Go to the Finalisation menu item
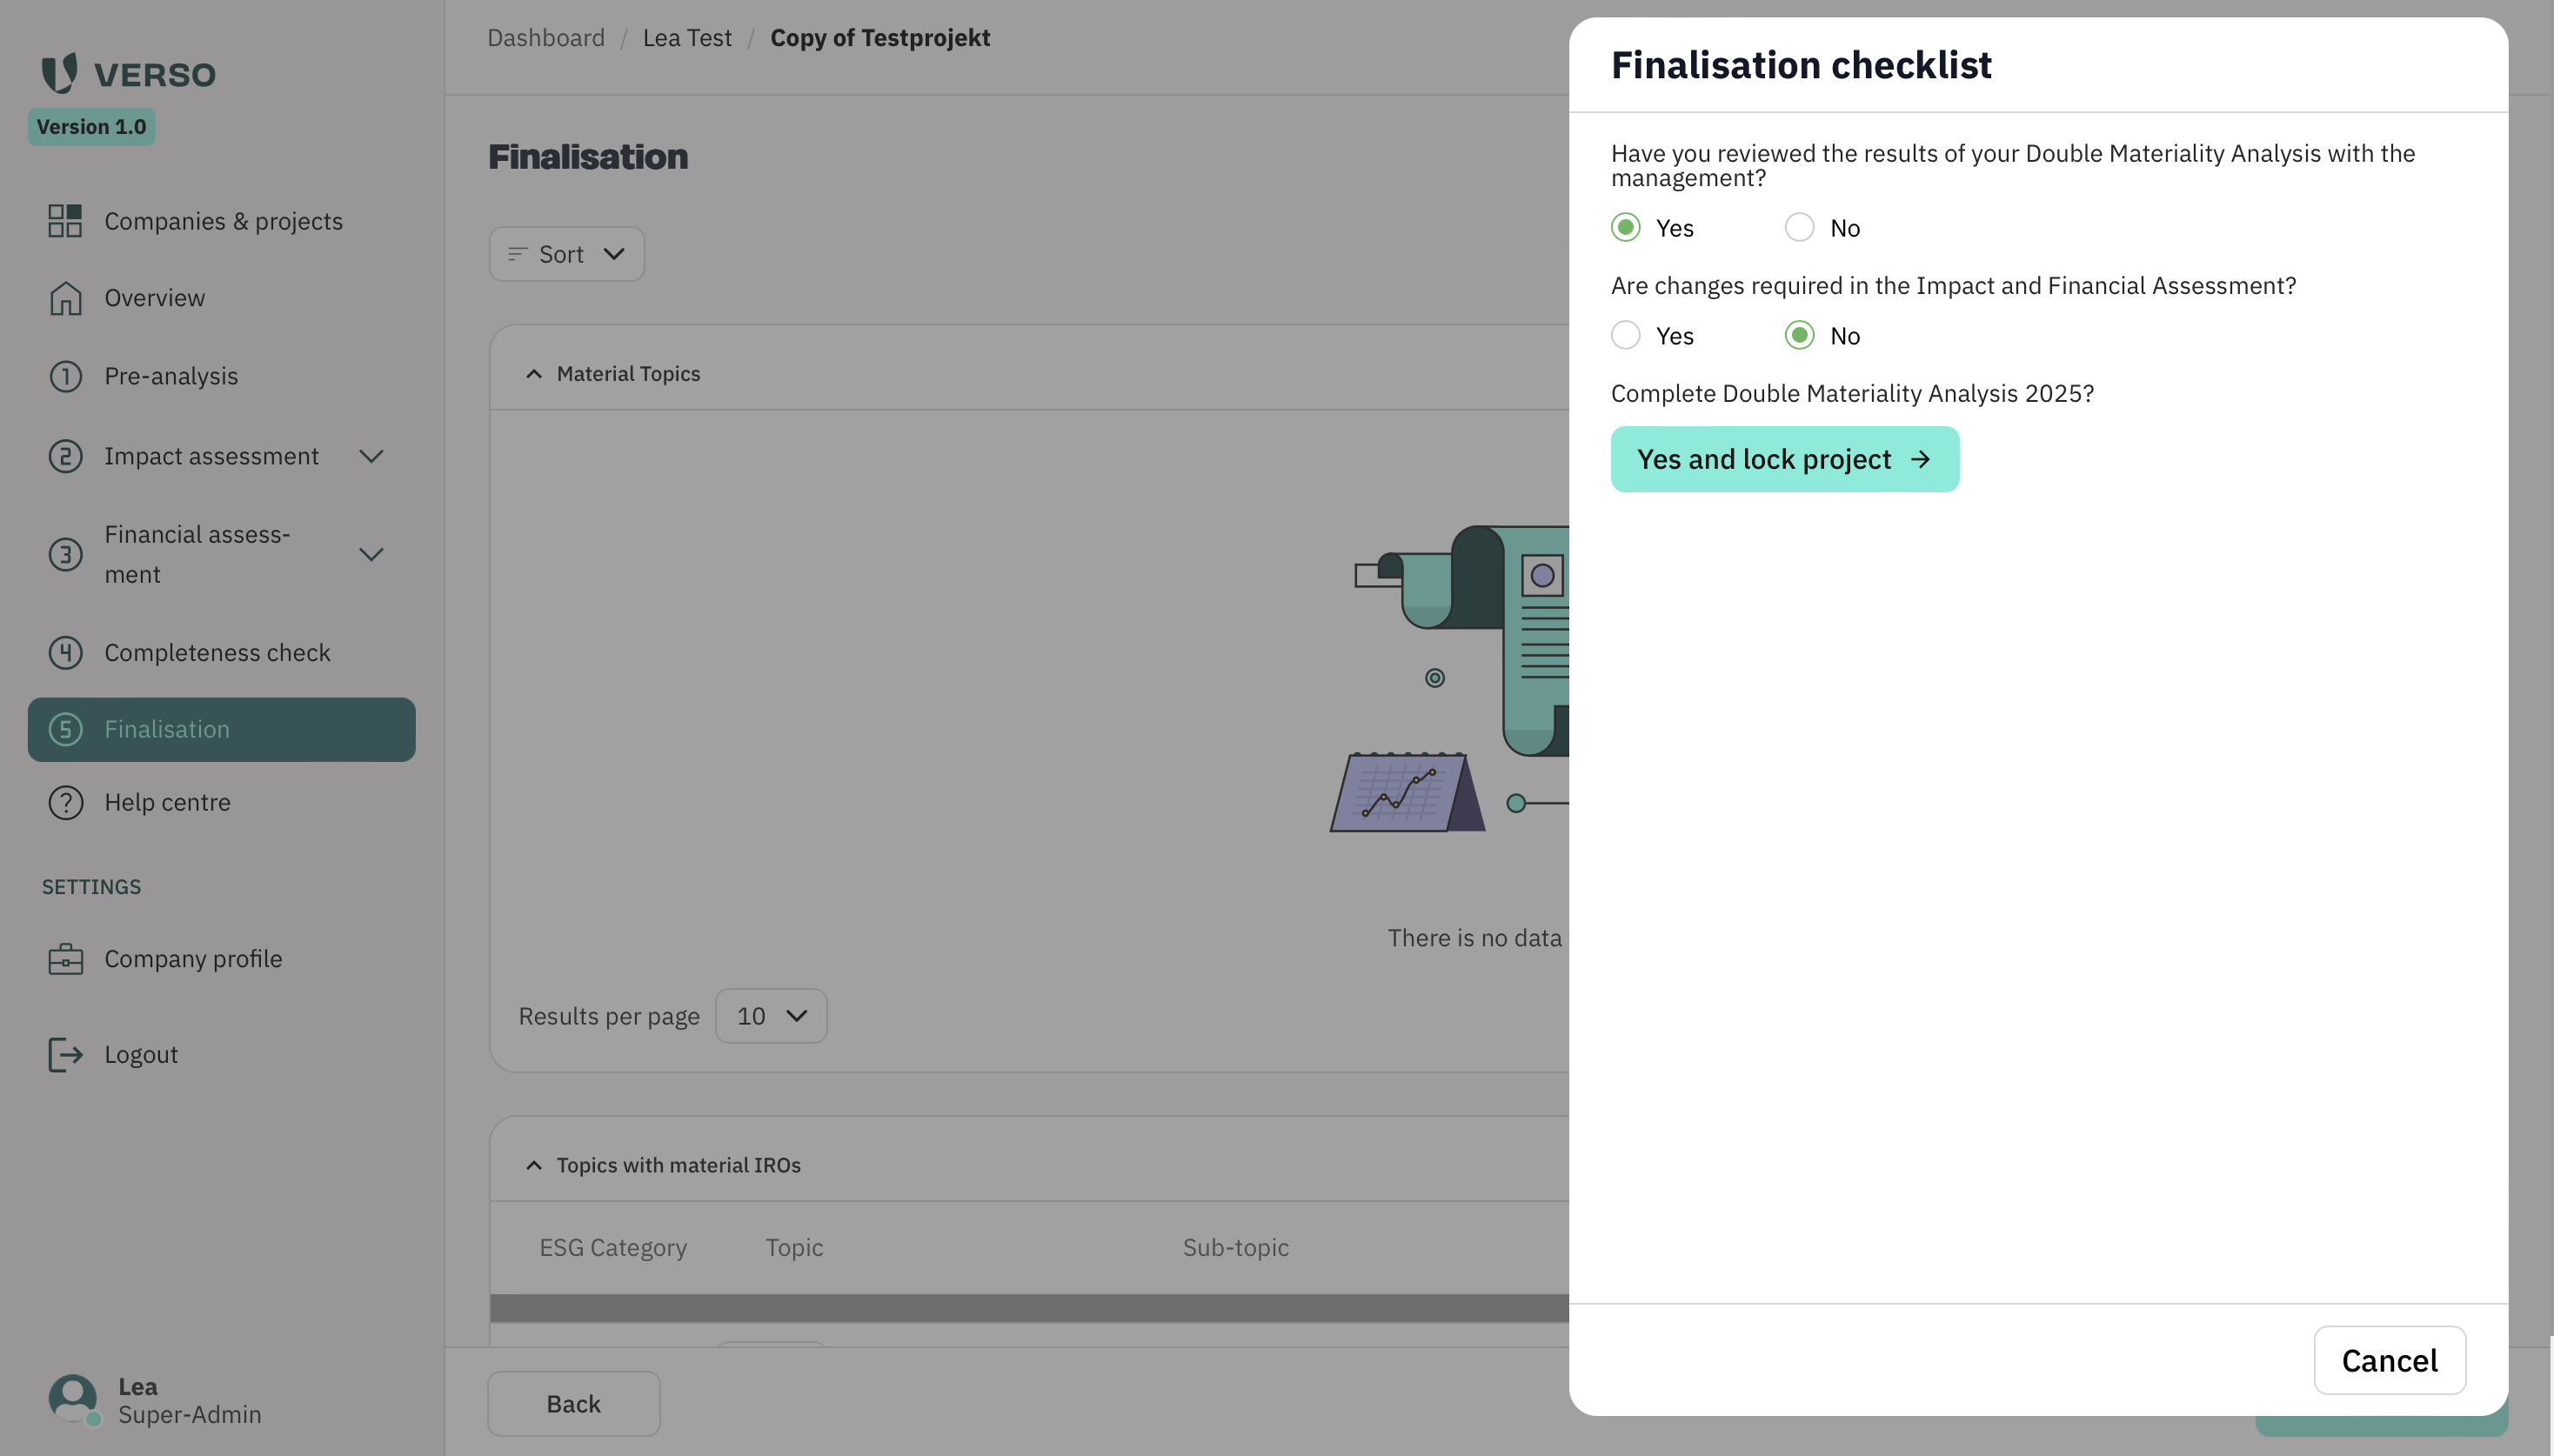The width and height of the screenshot is (2554, 1456). click(221, 730)
